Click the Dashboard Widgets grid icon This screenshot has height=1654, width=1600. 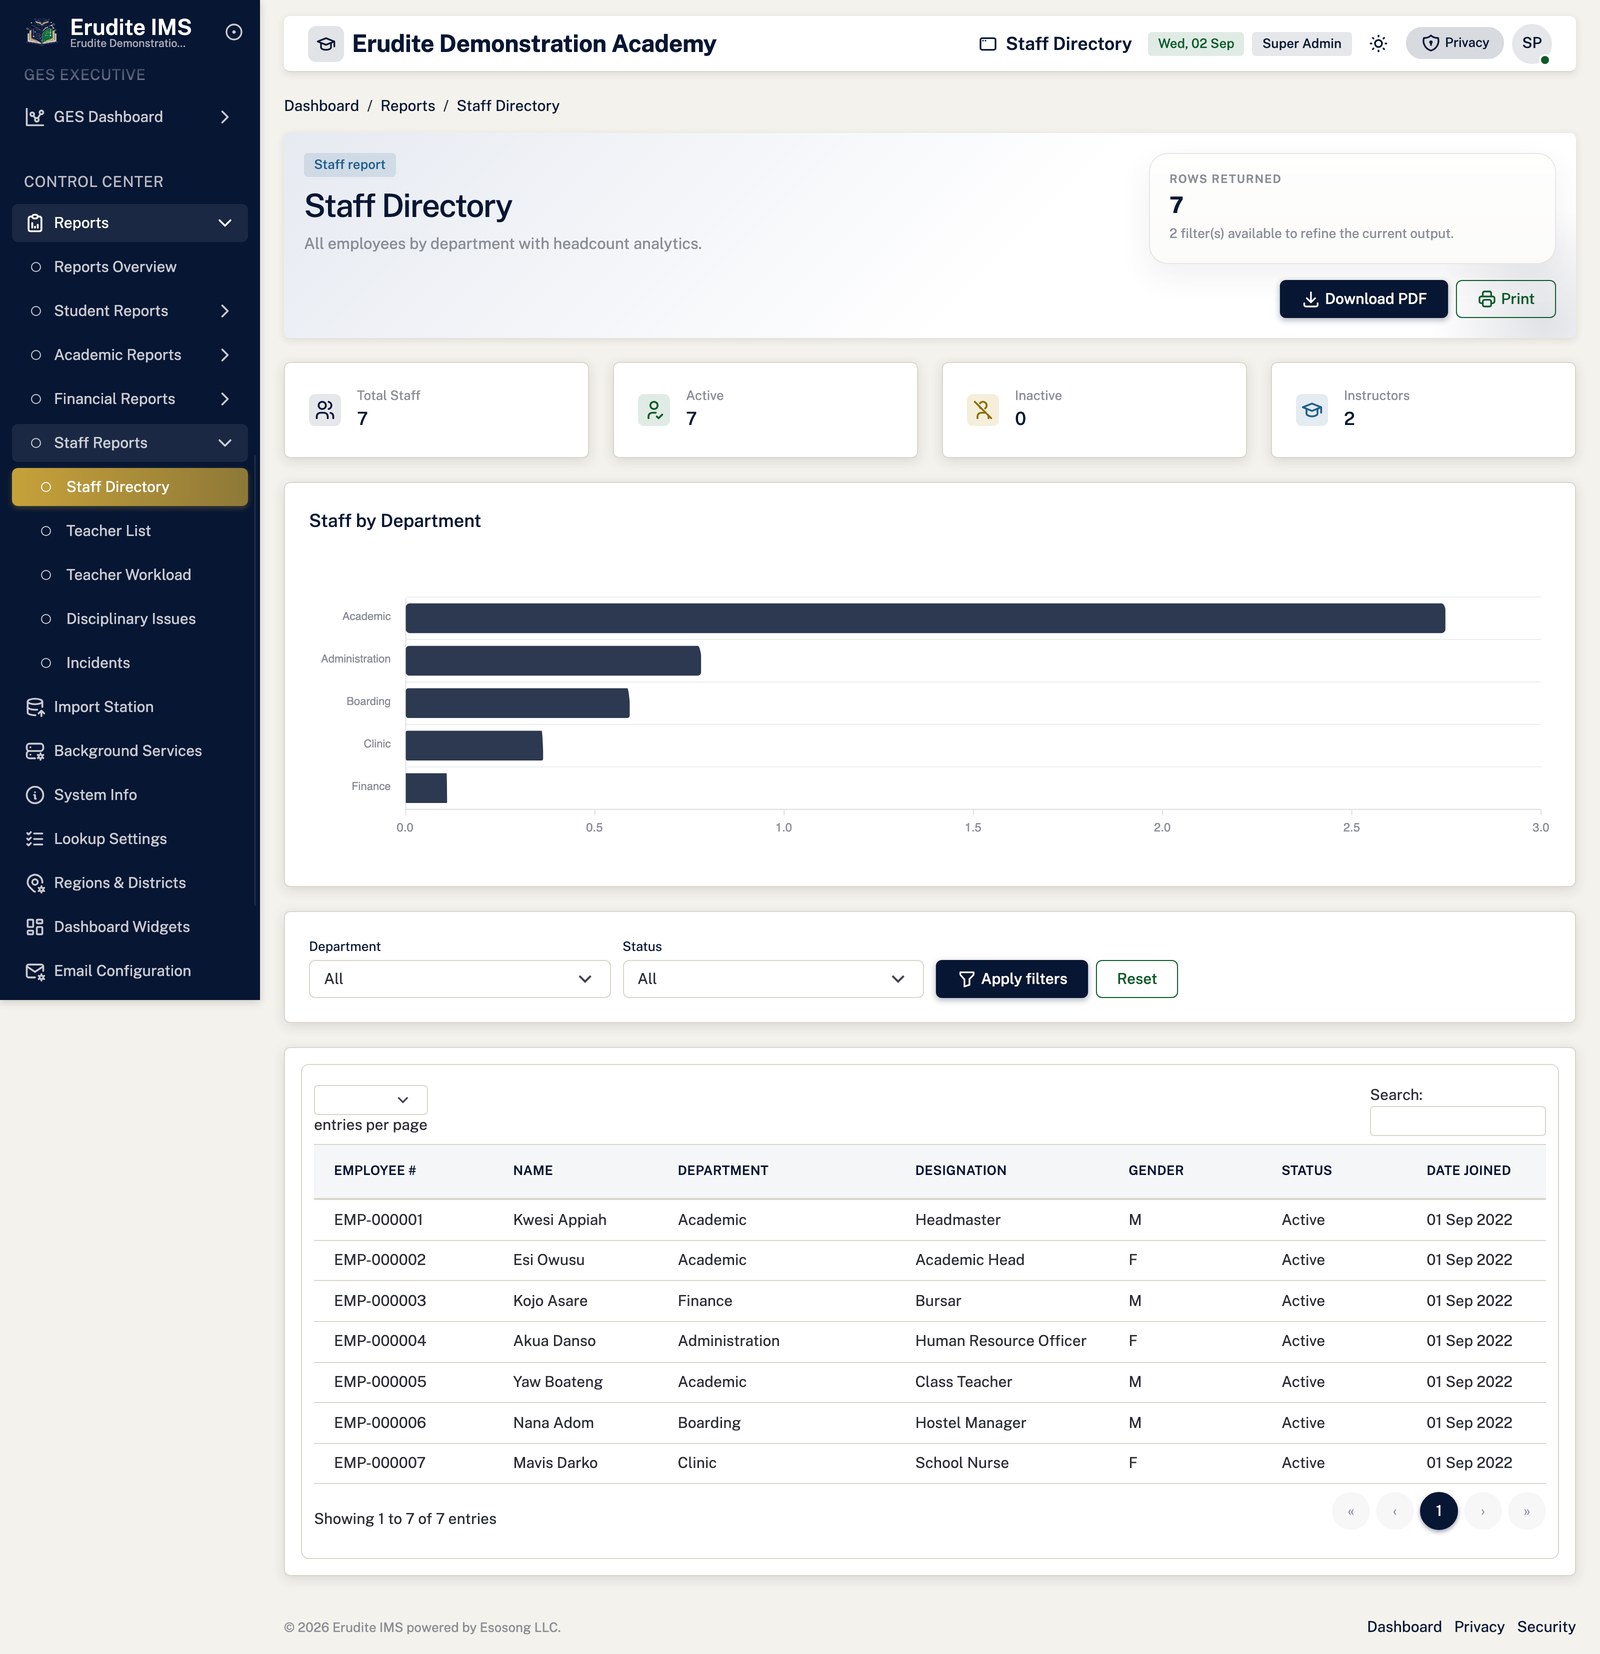click(x=35, y=927)
